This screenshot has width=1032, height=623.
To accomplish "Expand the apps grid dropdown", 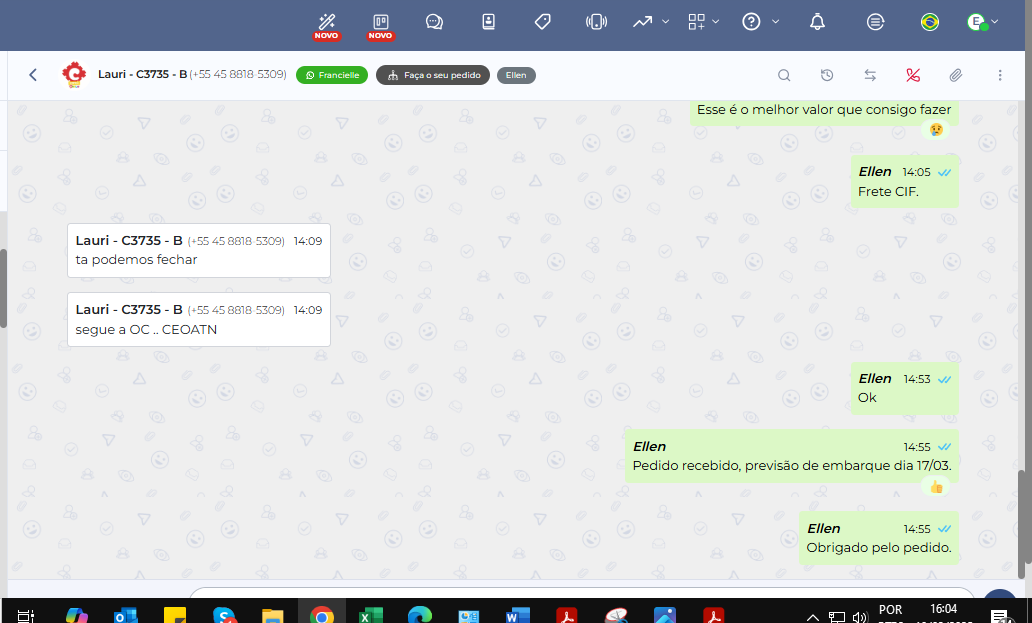I will coord(705,21).
